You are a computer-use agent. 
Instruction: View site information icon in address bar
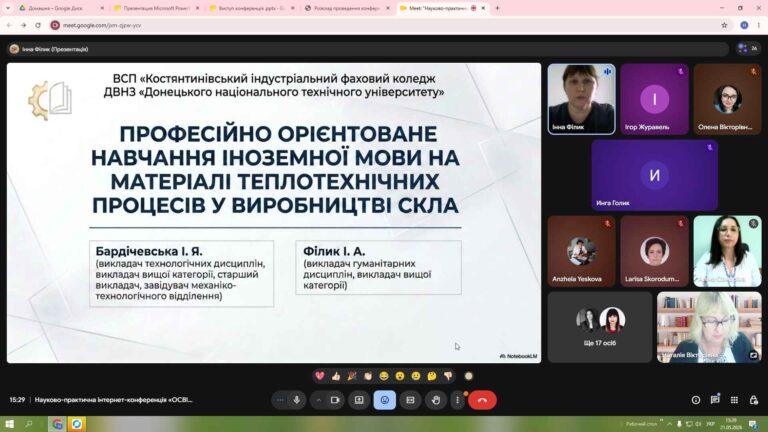click(x=55, y=25)
